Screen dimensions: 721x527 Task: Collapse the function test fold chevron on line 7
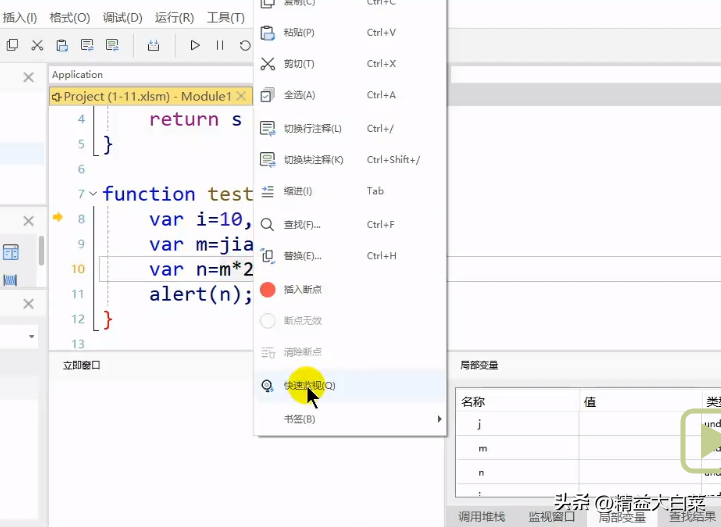[x=93, y=194]
